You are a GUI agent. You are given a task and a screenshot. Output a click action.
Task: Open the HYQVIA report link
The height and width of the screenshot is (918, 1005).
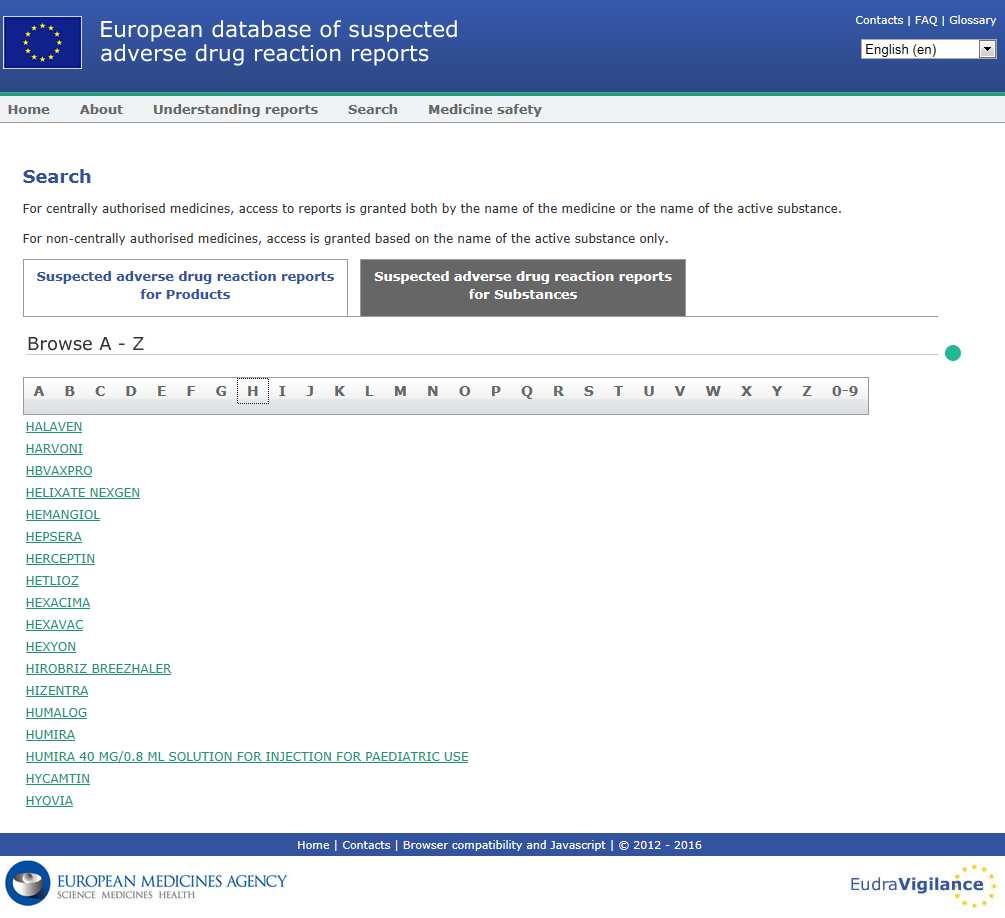[49, 801]
